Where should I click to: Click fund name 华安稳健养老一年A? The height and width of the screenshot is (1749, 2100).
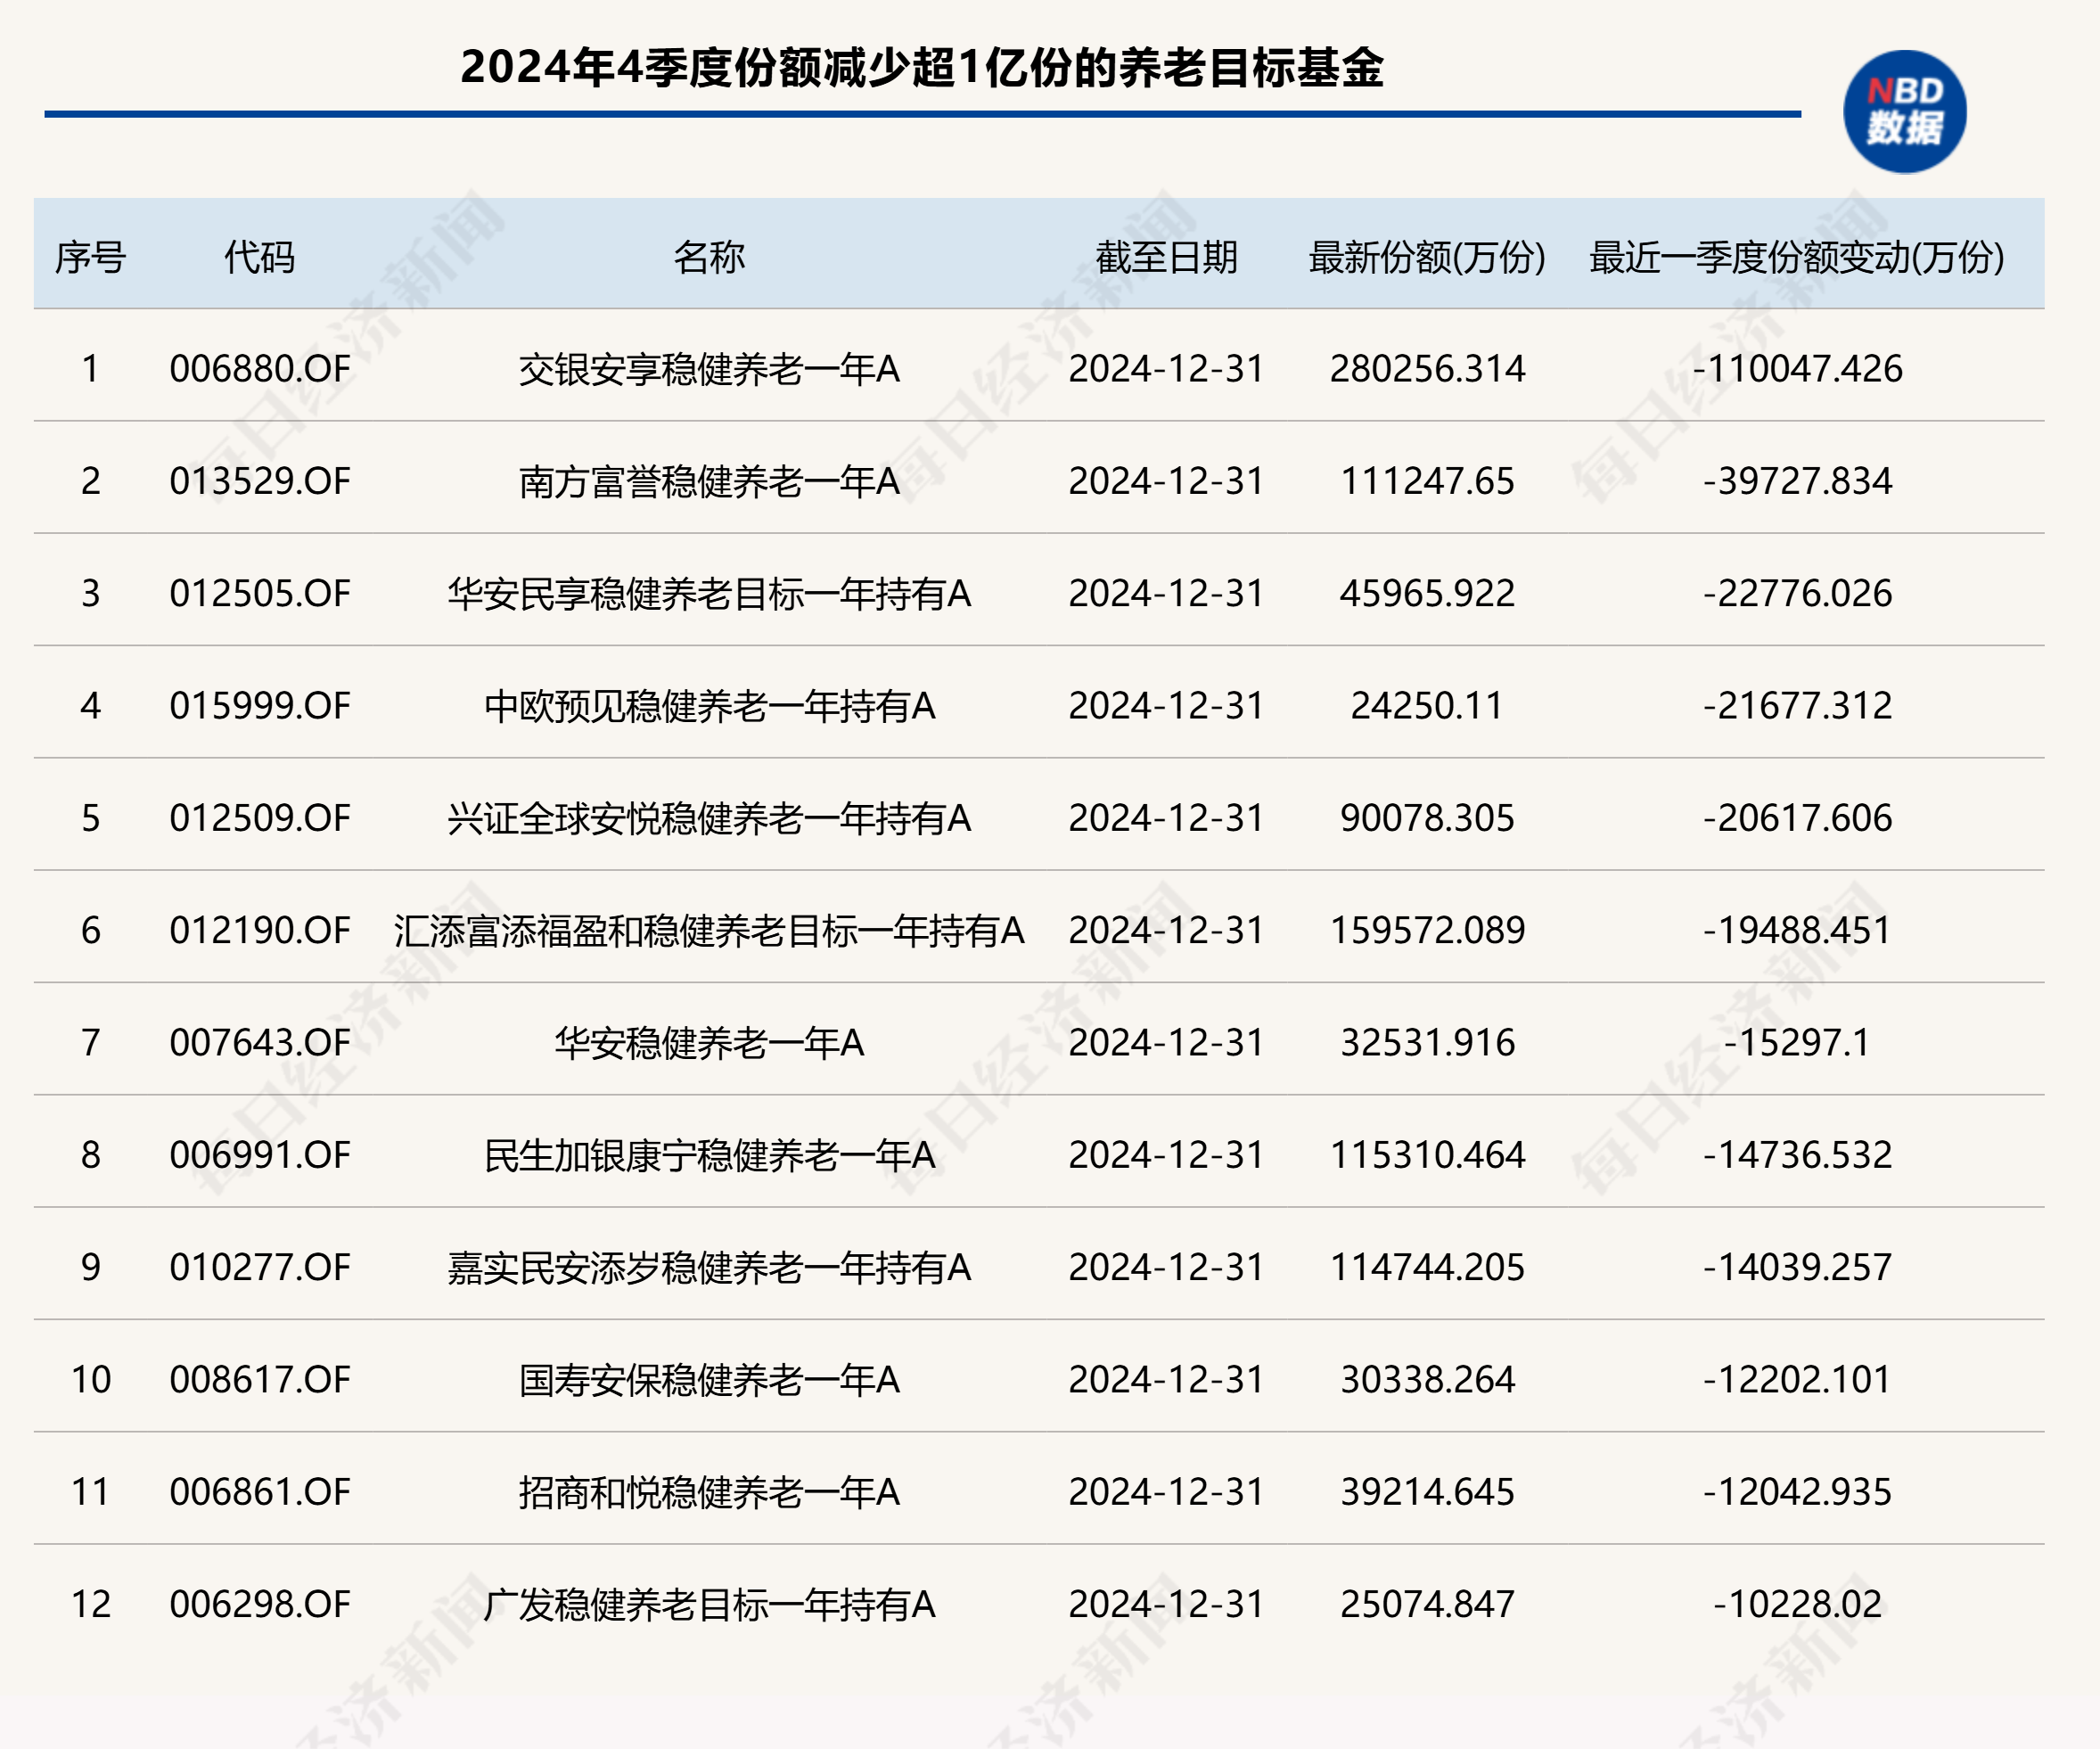pyautogui.click(x=709, y=1043)
